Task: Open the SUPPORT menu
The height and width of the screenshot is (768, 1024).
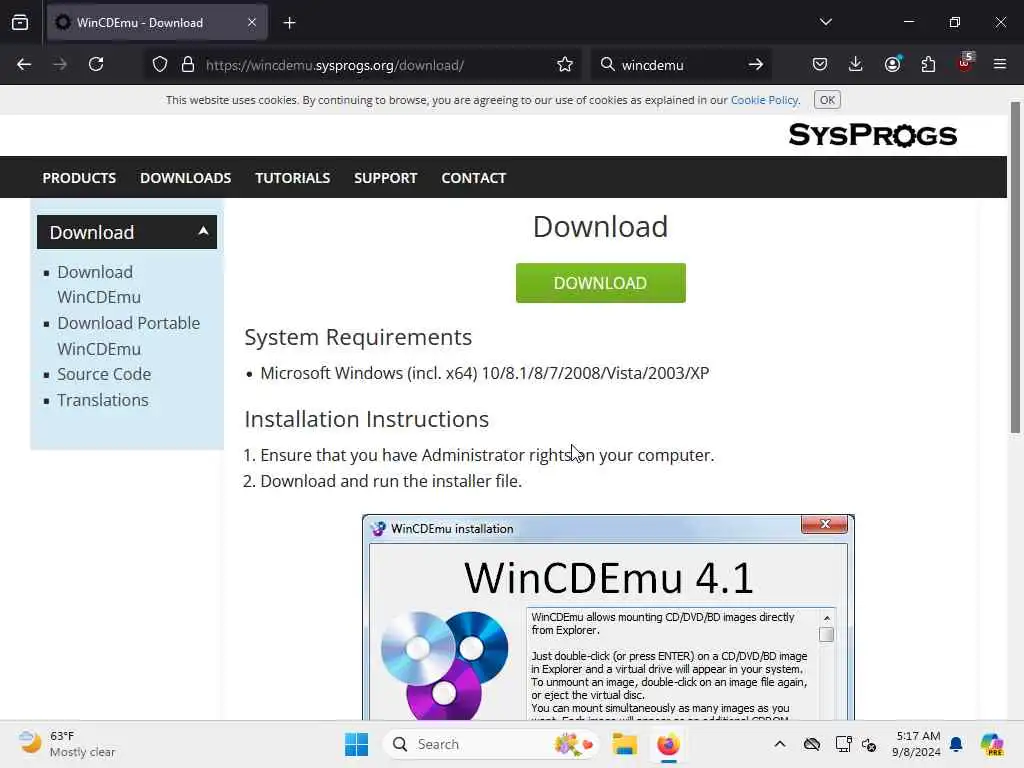Action: (385, 178)
